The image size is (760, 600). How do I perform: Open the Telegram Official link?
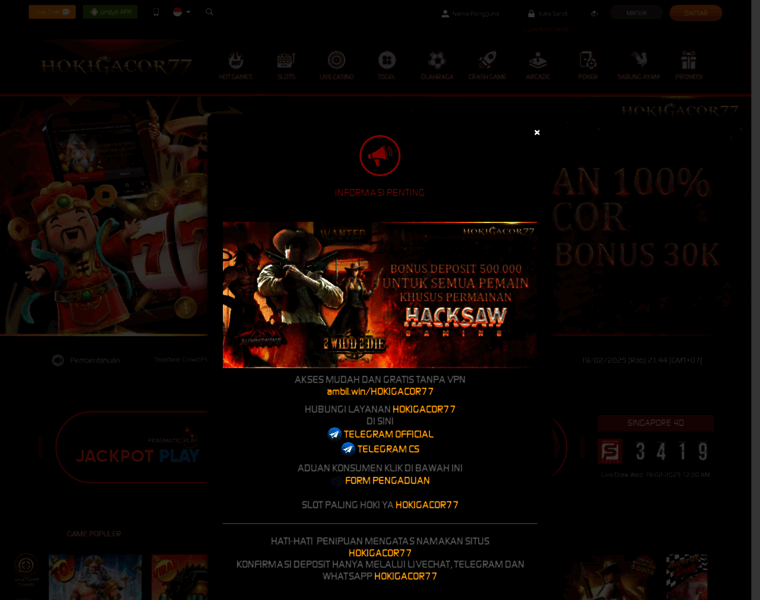pyautogui.click(x=388, y=434)
